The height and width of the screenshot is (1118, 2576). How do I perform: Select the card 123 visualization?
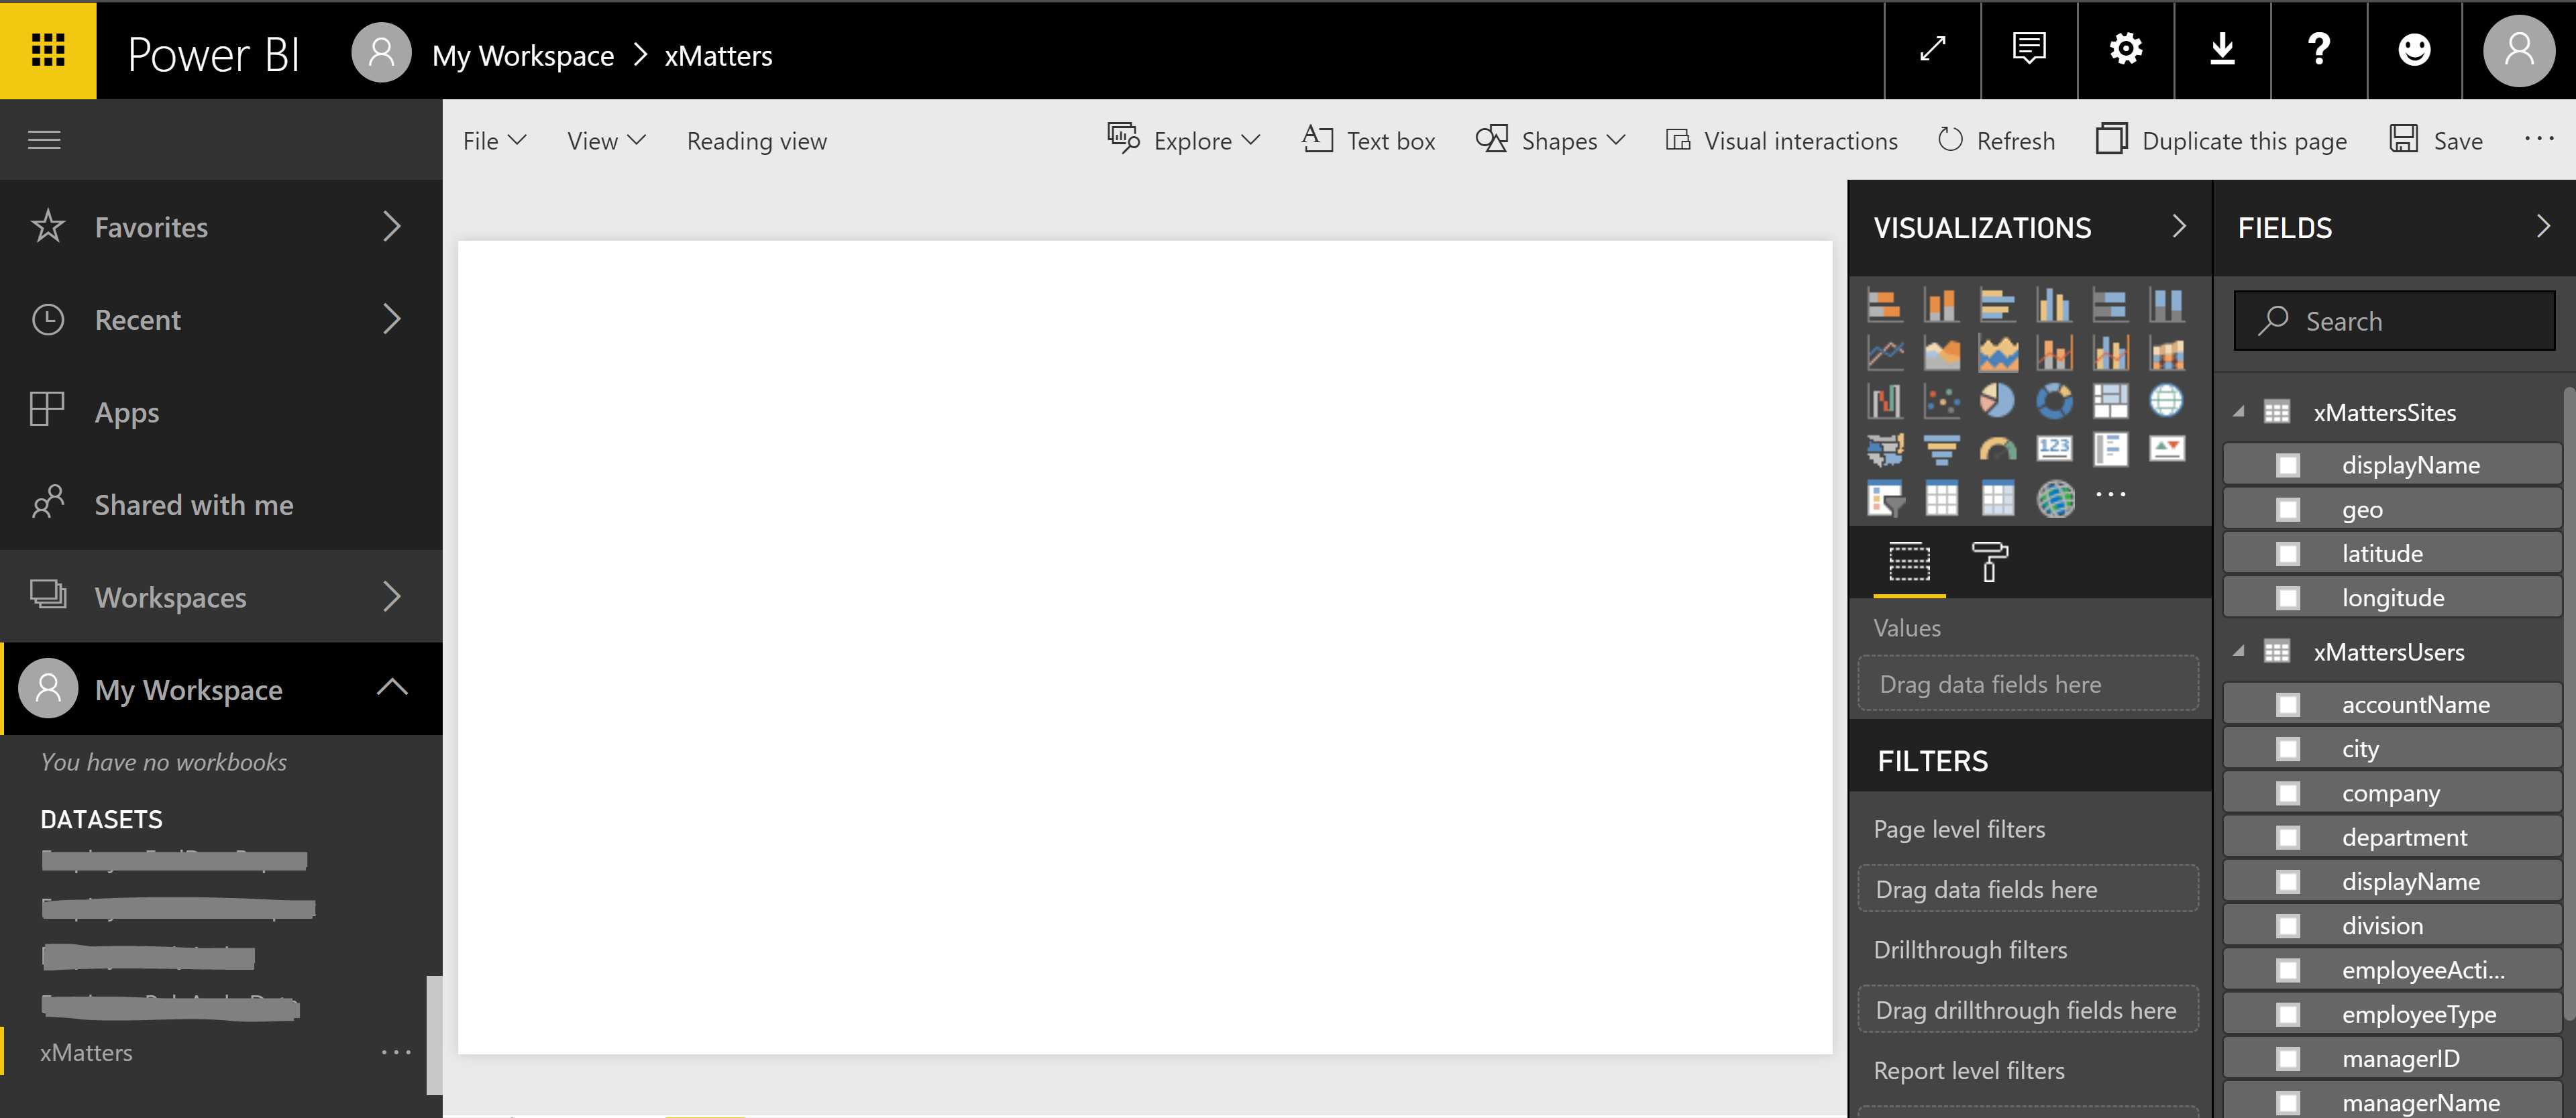click(x=2054, y=449)
